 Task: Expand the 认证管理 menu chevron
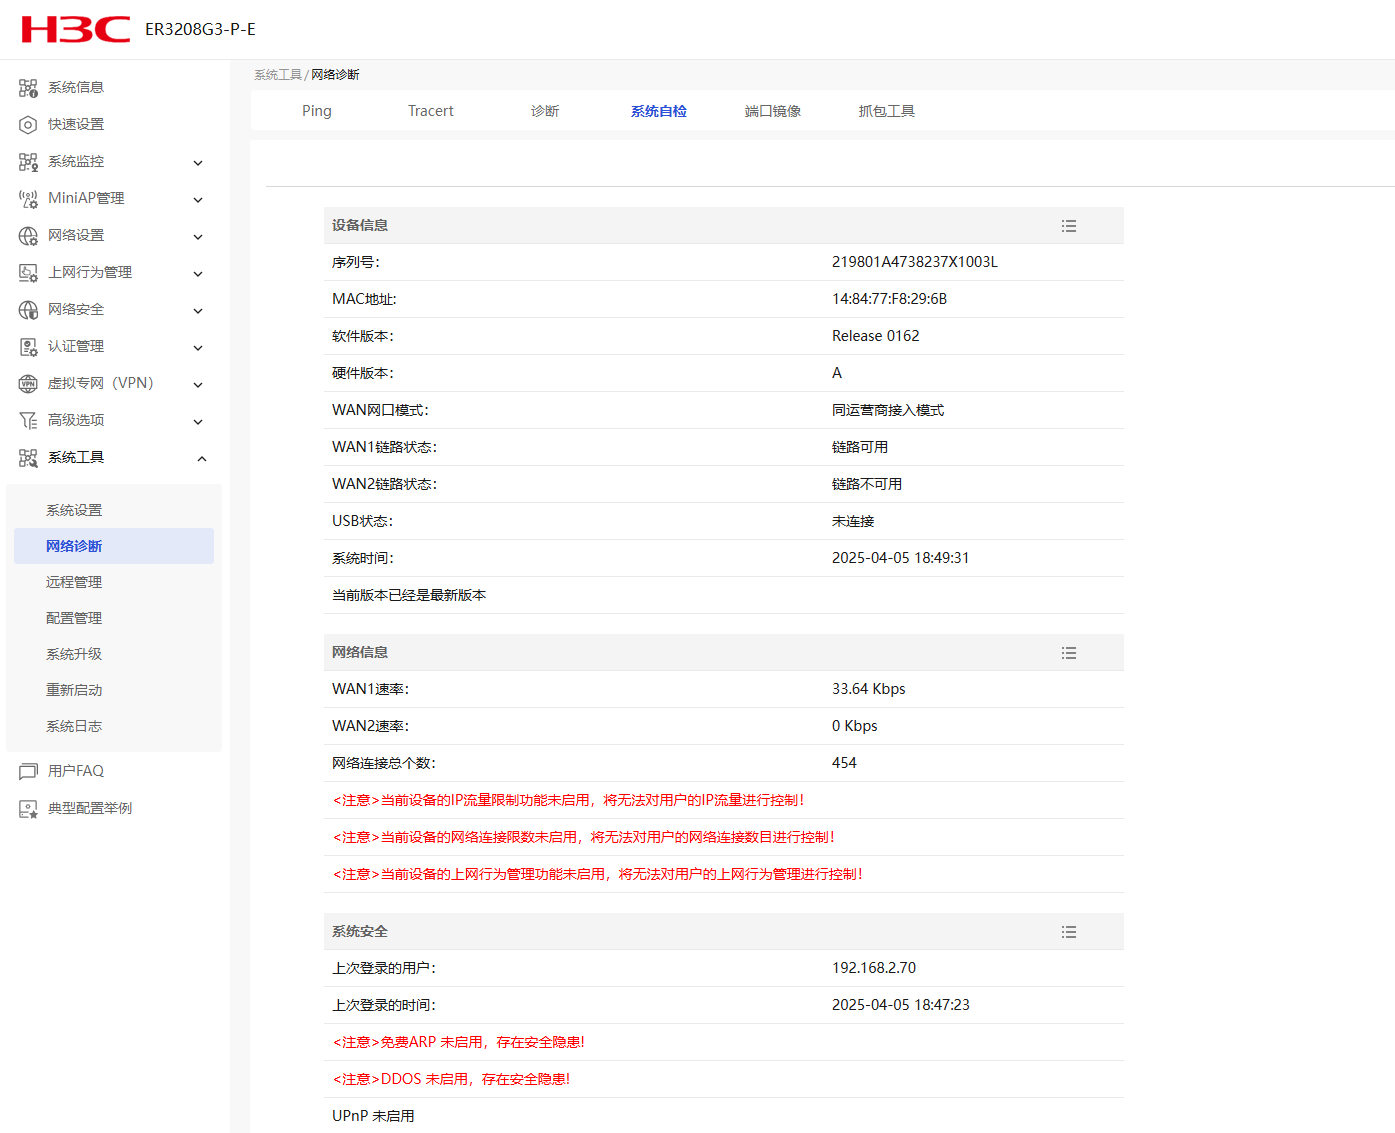point(198,348)
